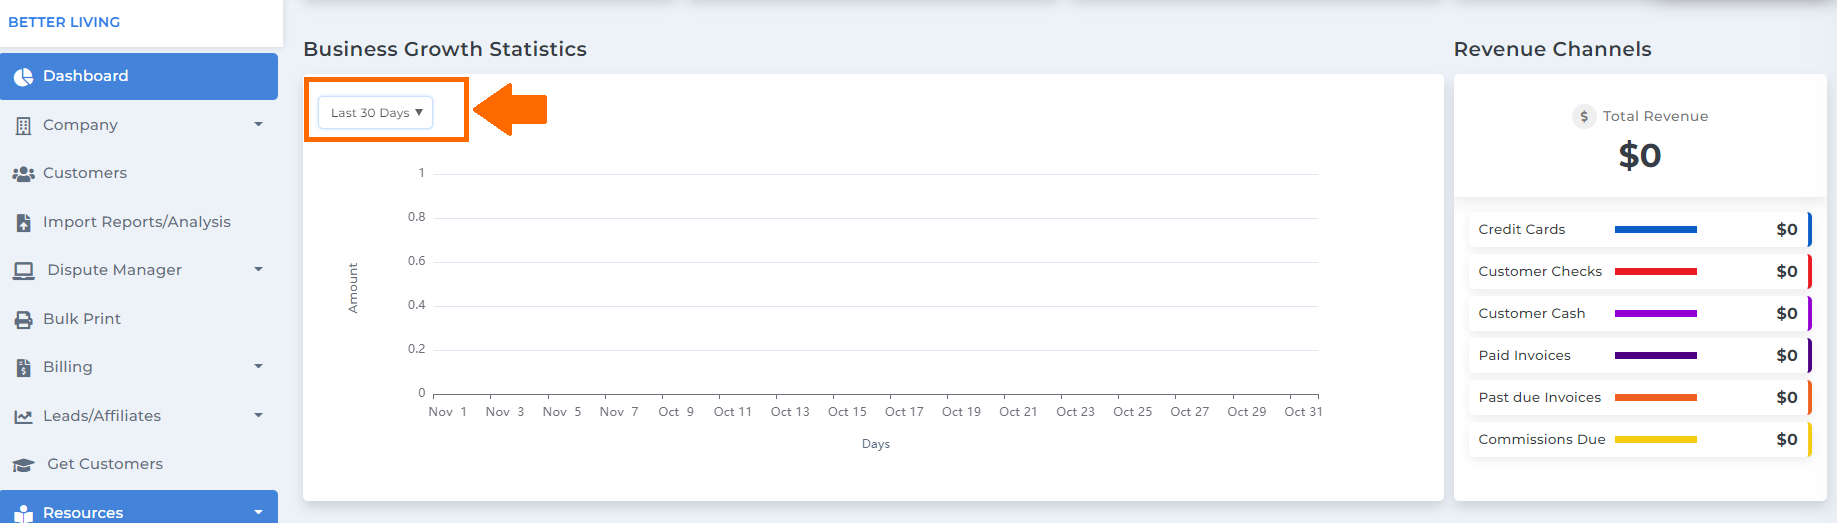Image resolution: width=1837 pixels, height=523 pixels.
Task: Open the Resources menu item
Action: click(139, 508)
